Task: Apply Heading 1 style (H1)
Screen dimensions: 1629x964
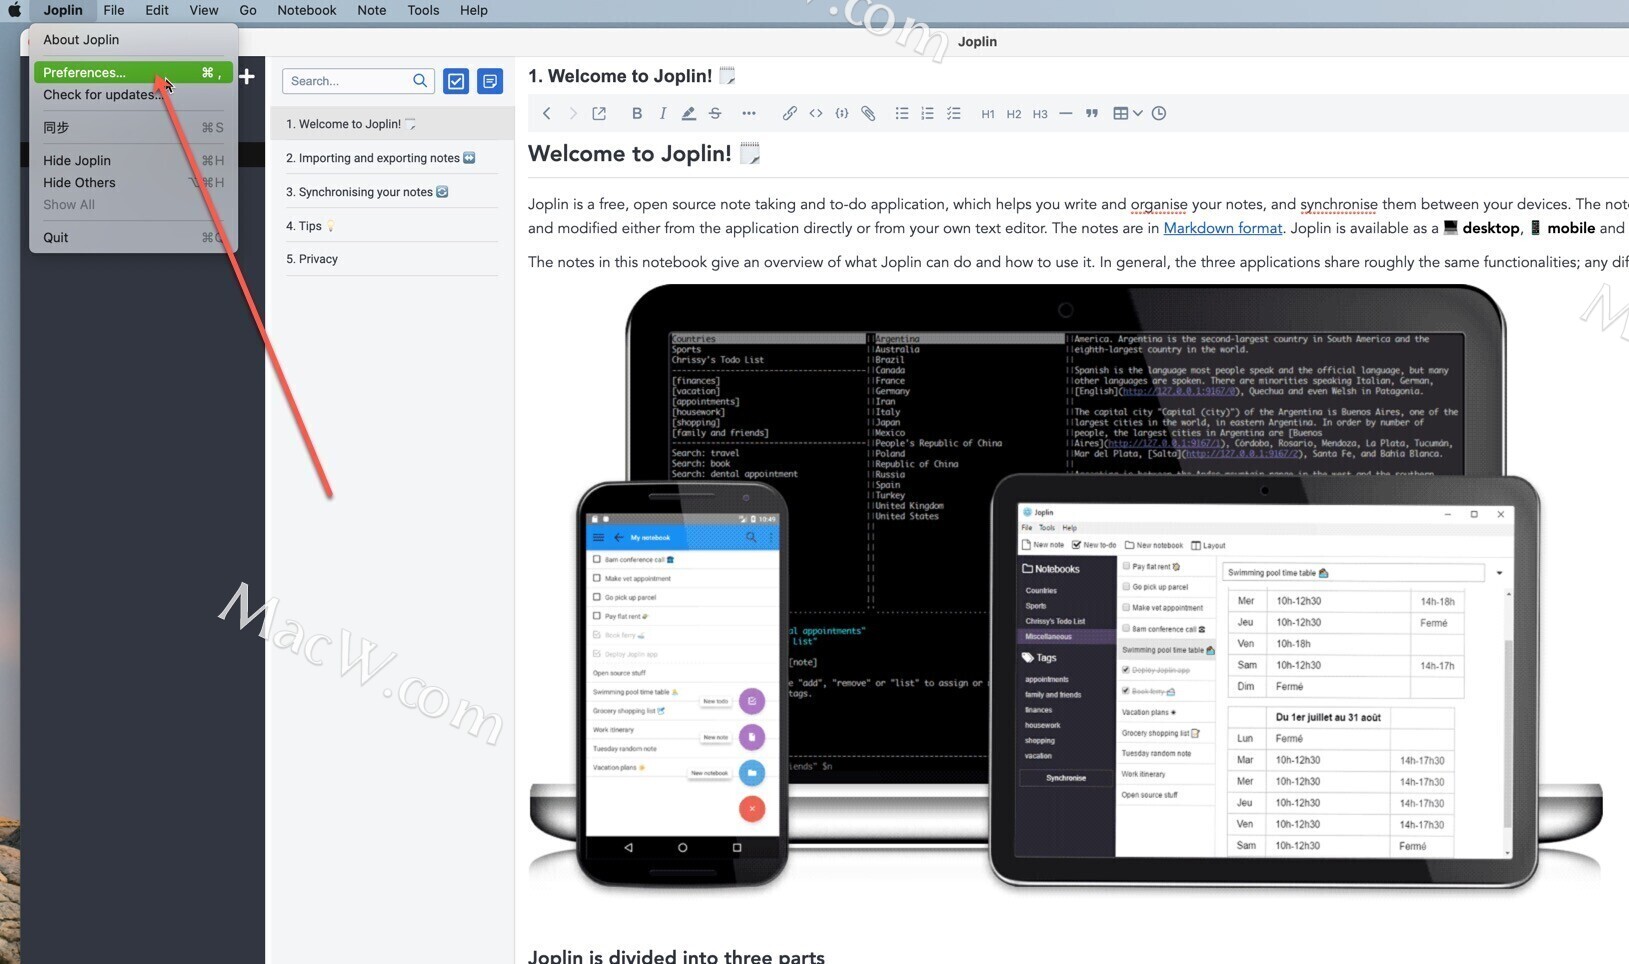Action: 988,114
